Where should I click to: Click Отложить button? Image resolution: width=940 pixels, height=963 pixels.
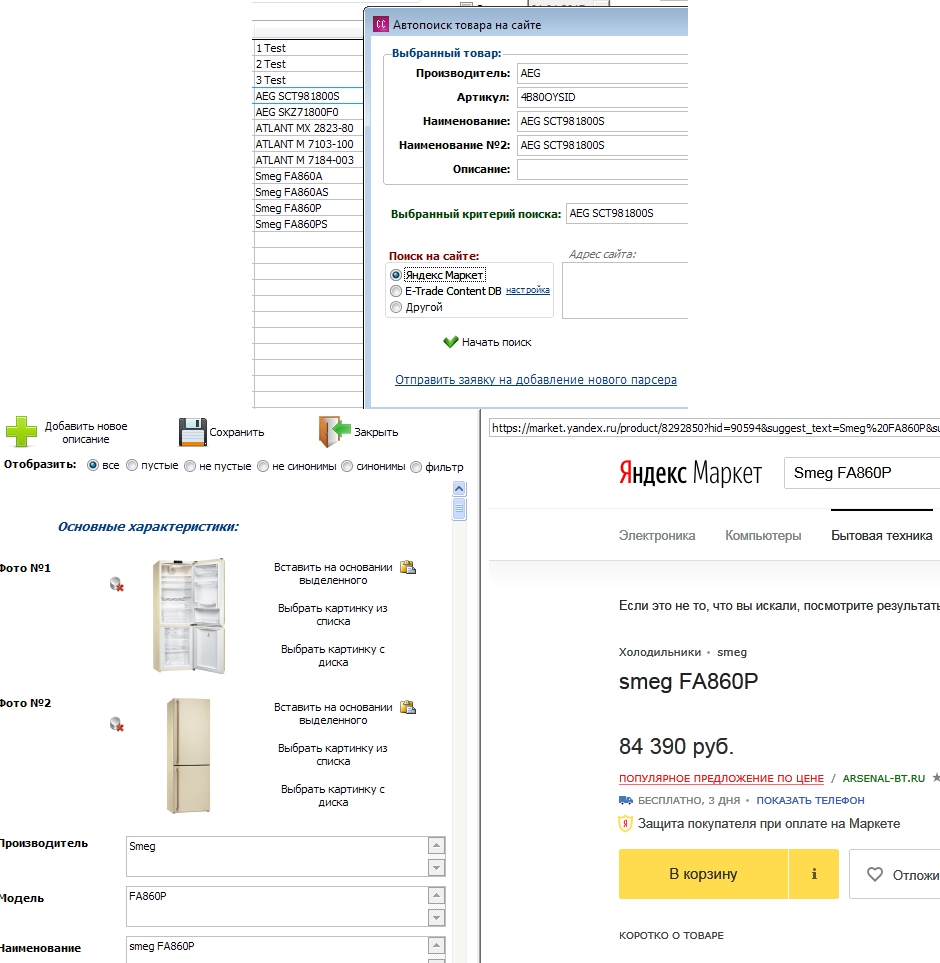pos(895,874)
